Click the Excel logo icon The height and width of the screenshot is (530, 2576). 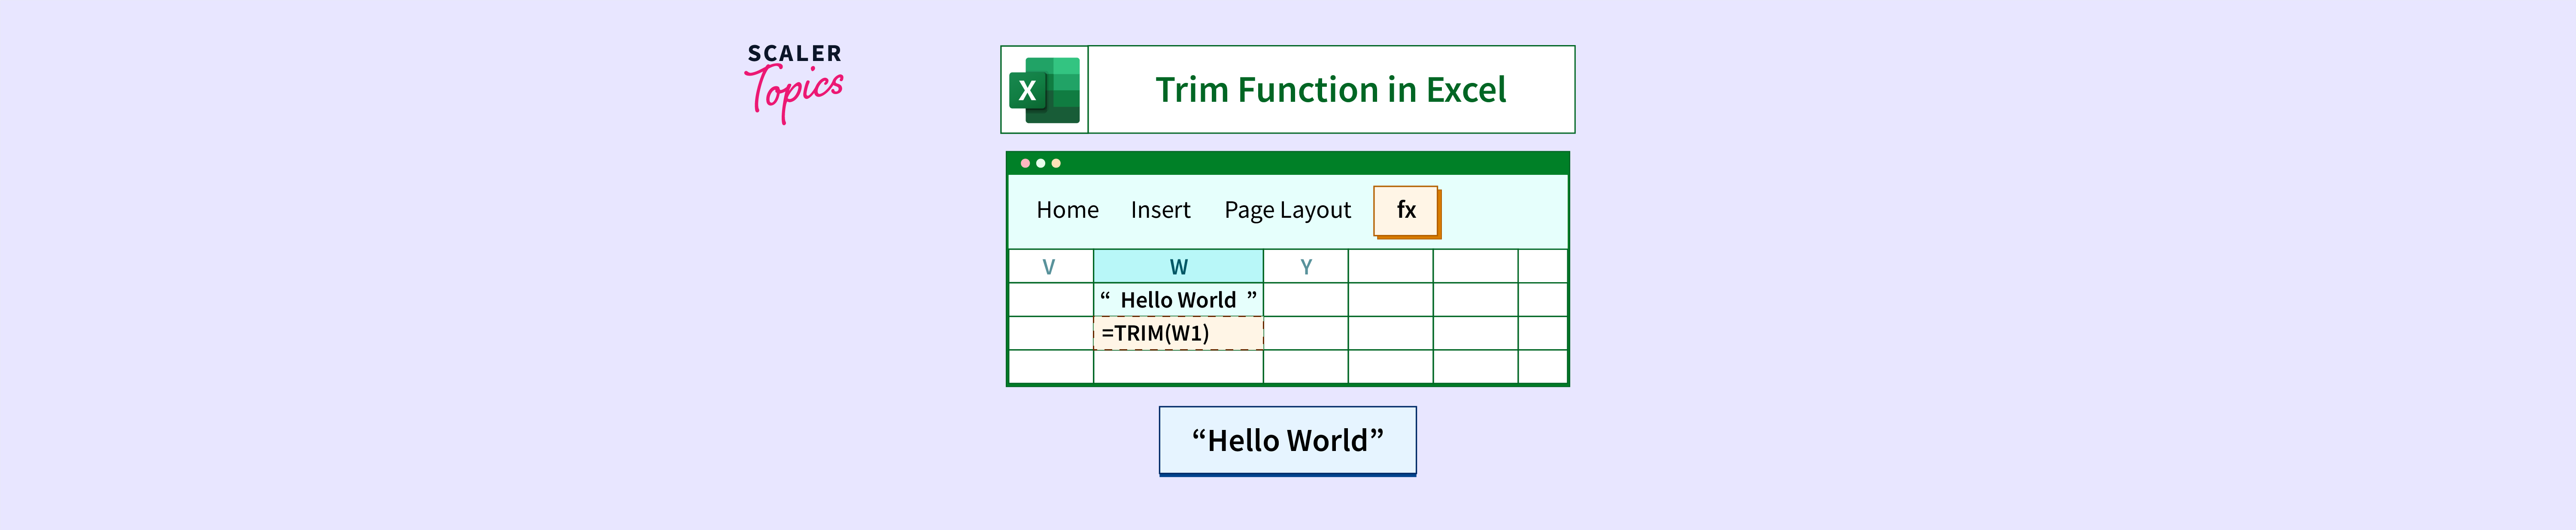[1044, 90]
